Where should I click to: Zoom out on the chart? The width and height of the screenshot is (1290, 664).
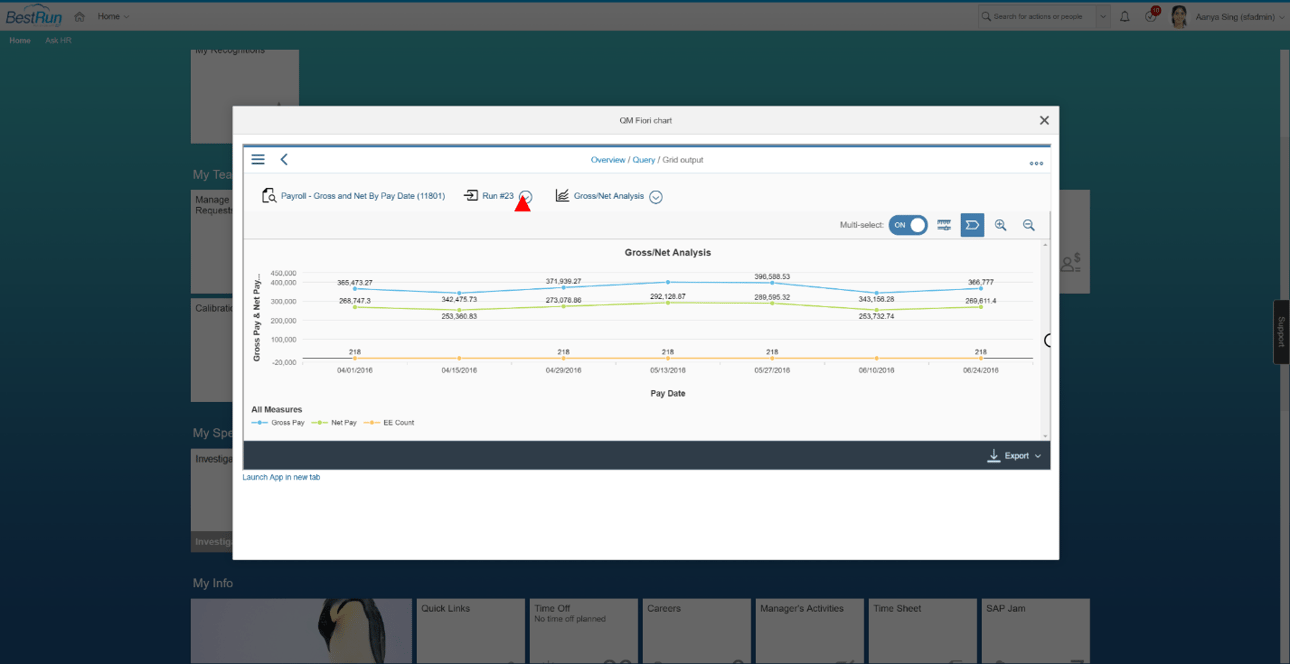coord(1028,225)
